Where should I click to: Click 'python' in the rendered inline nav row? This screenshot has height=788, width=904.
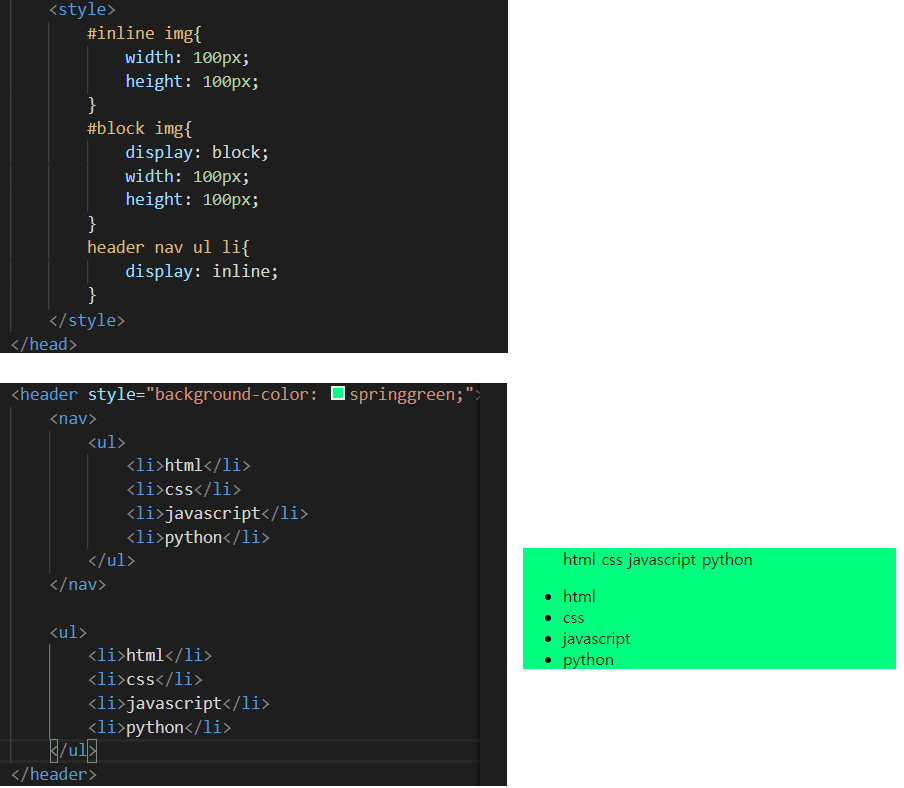pyautogui.click(x=727, y=560)
